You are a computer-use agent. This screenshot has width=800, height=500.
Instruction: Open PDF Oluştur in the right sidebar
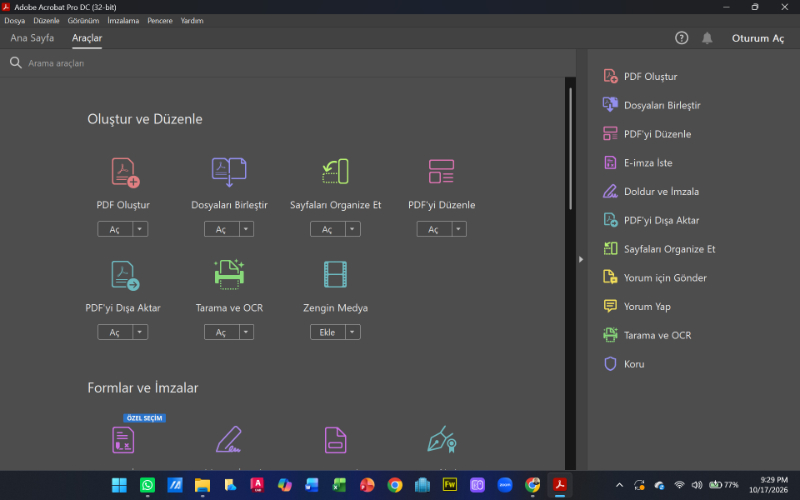tap(640, 77)
